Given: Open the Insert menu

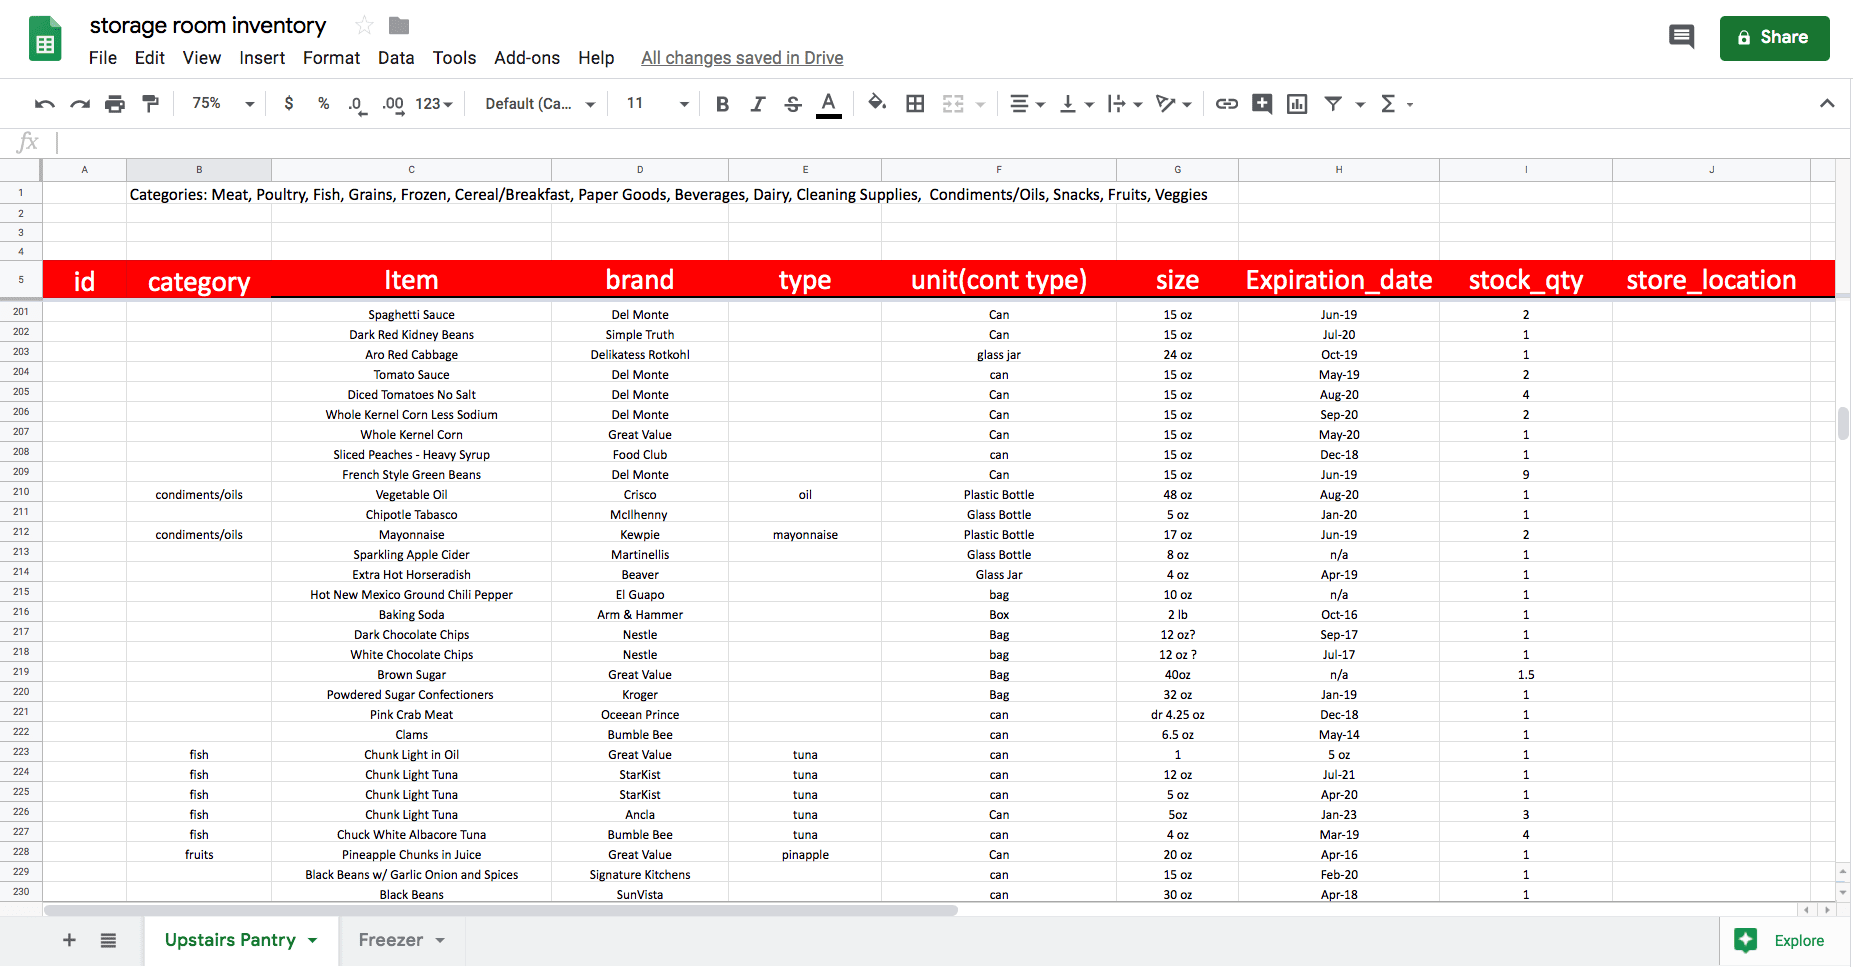Looking at the screenshot, I should tap(262, 58).
